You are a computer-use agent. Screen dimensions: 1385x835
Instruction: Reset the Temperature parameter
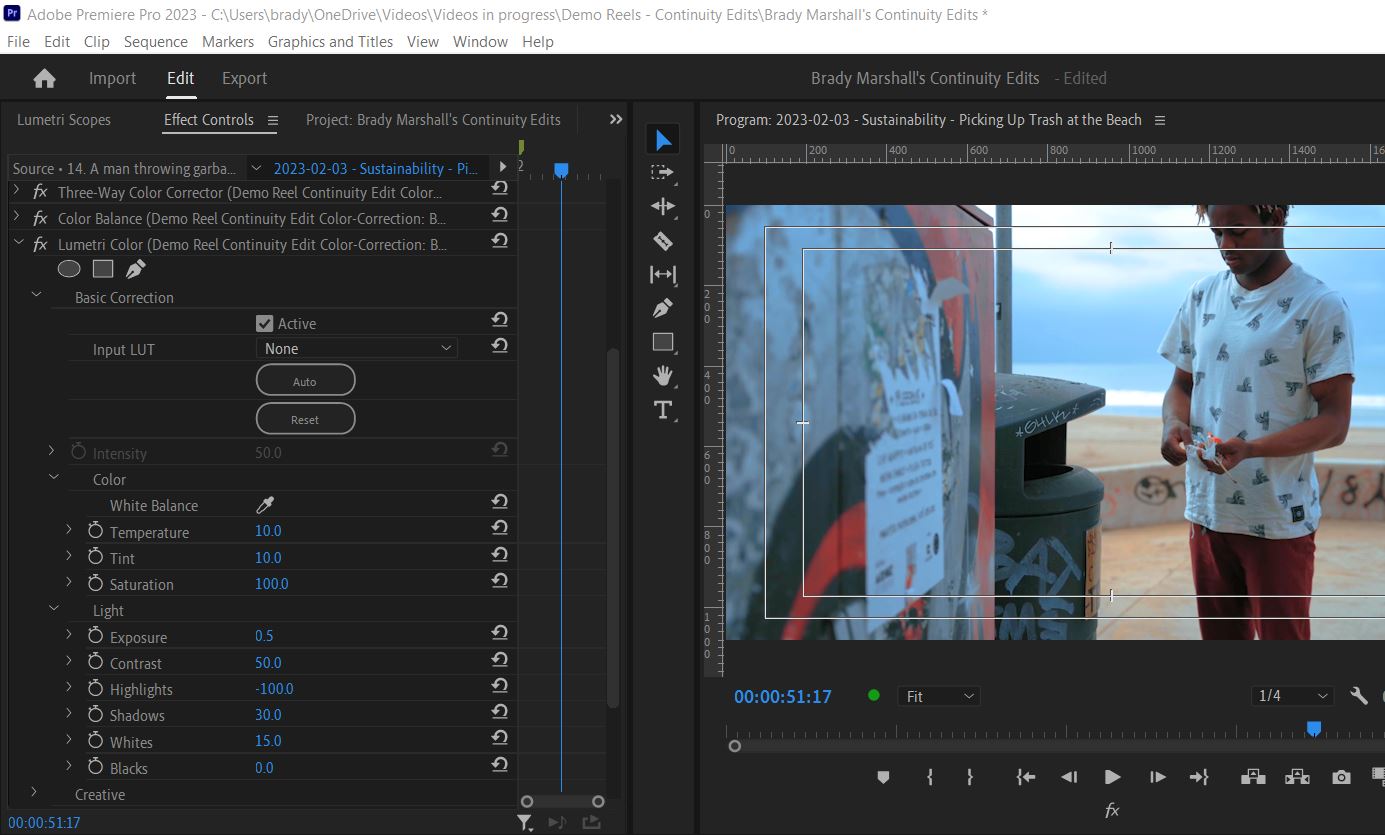point(500,529)
